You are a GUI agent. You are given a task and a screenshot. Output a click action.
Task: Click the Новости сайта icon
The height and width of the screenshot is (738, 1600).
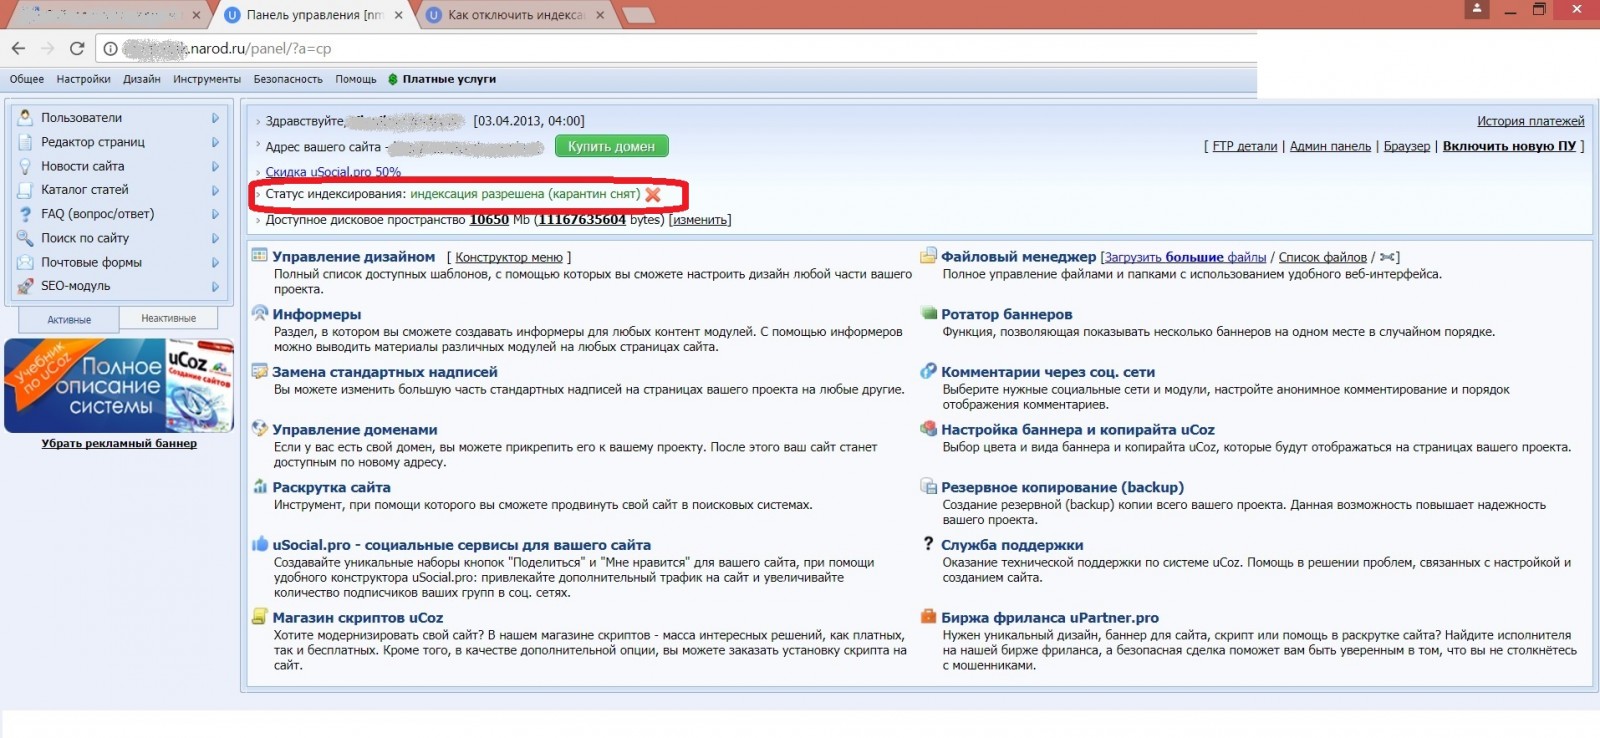(x=25, y=166)
